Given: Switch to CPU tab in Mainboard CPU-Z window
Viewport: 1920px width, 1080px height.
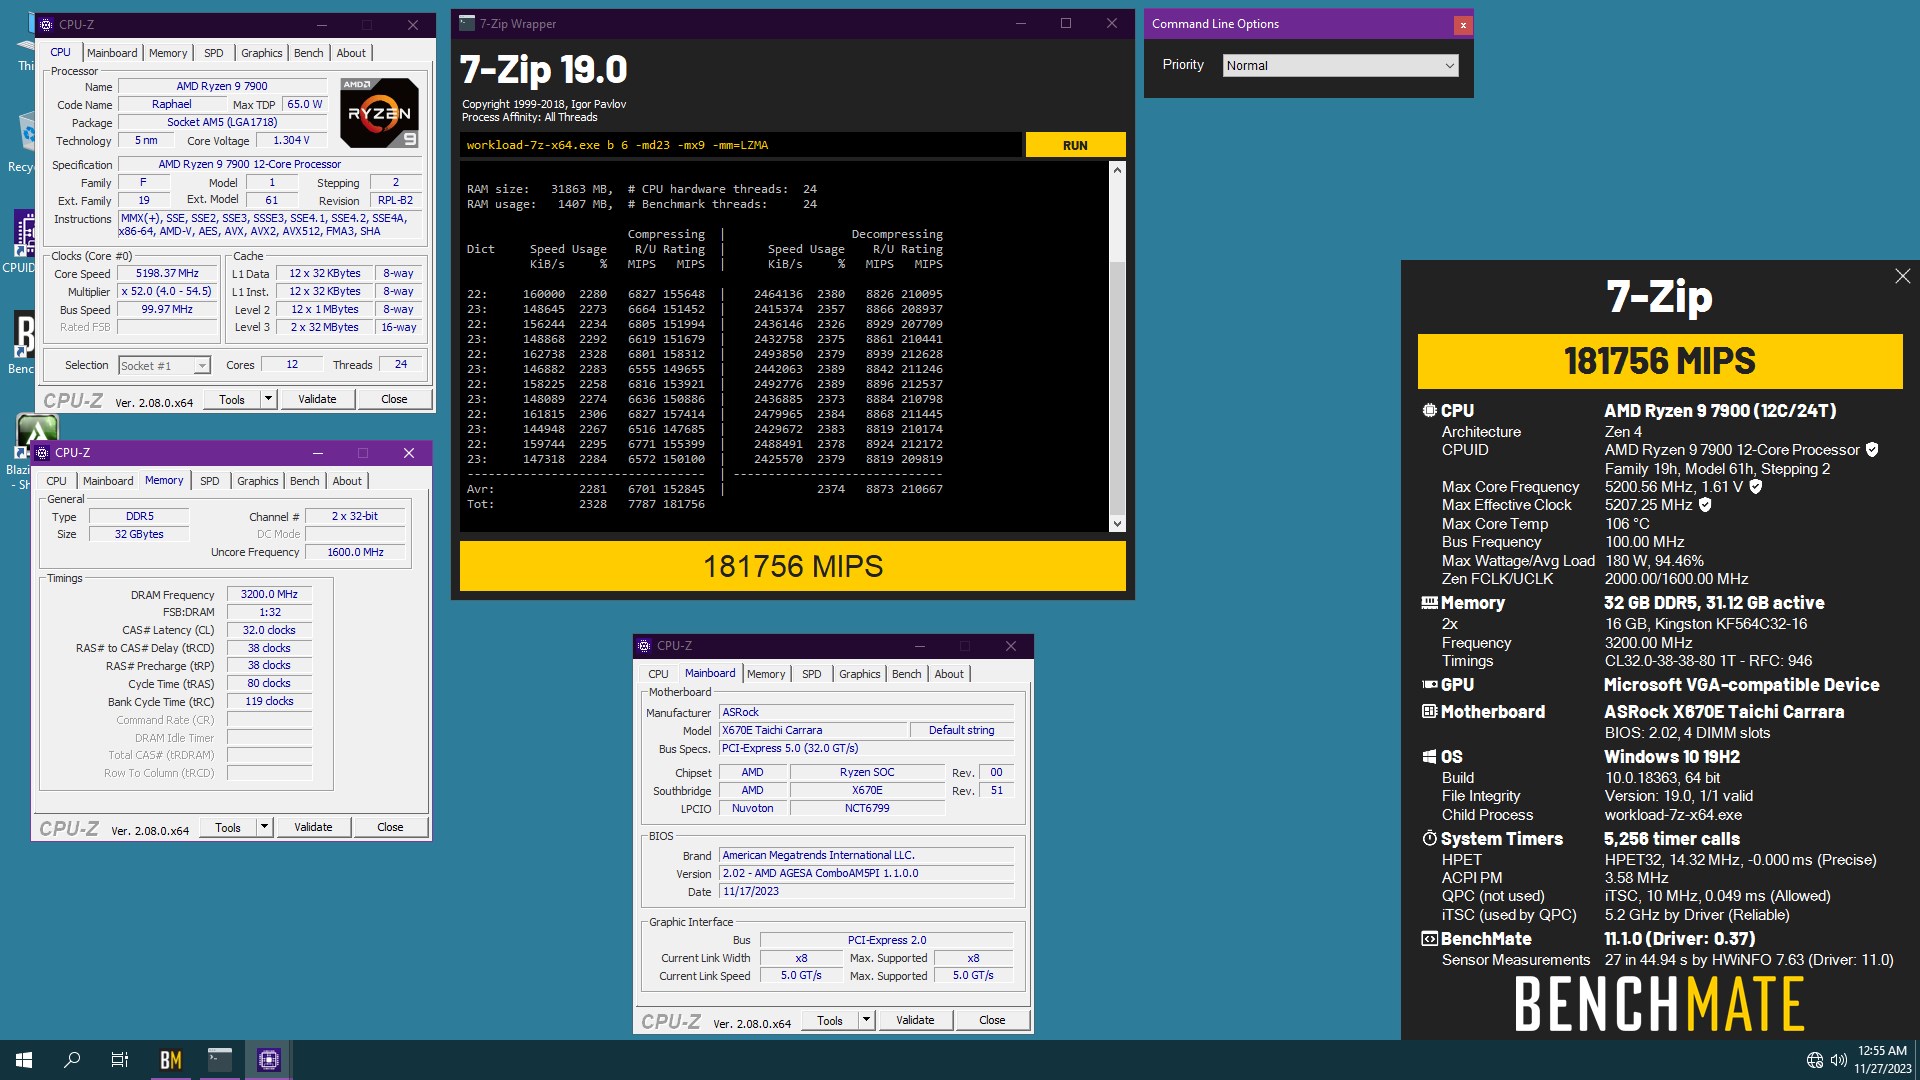Looking at the screenshot, I should pyautogui.click(x=658, y=674).
